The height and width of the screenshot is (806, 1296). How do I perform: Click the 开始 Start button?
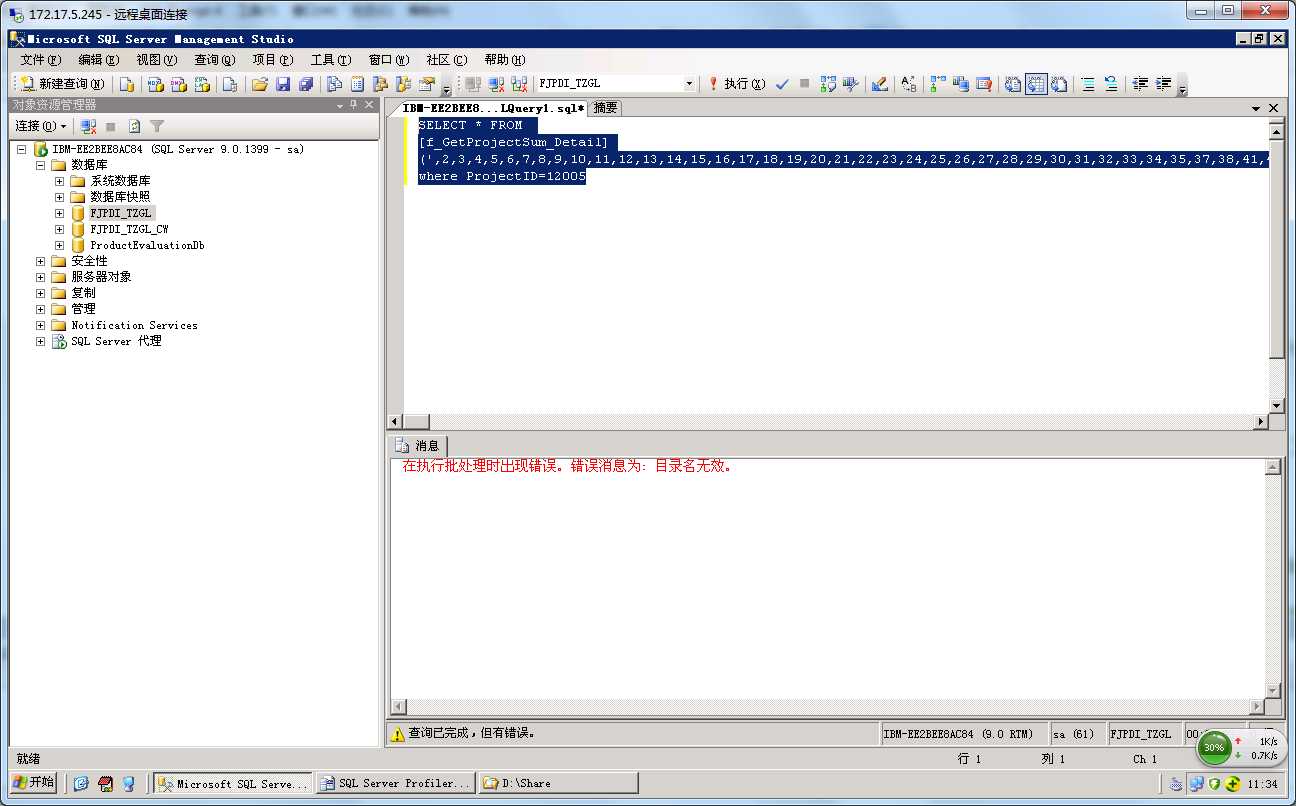point(34,783)
